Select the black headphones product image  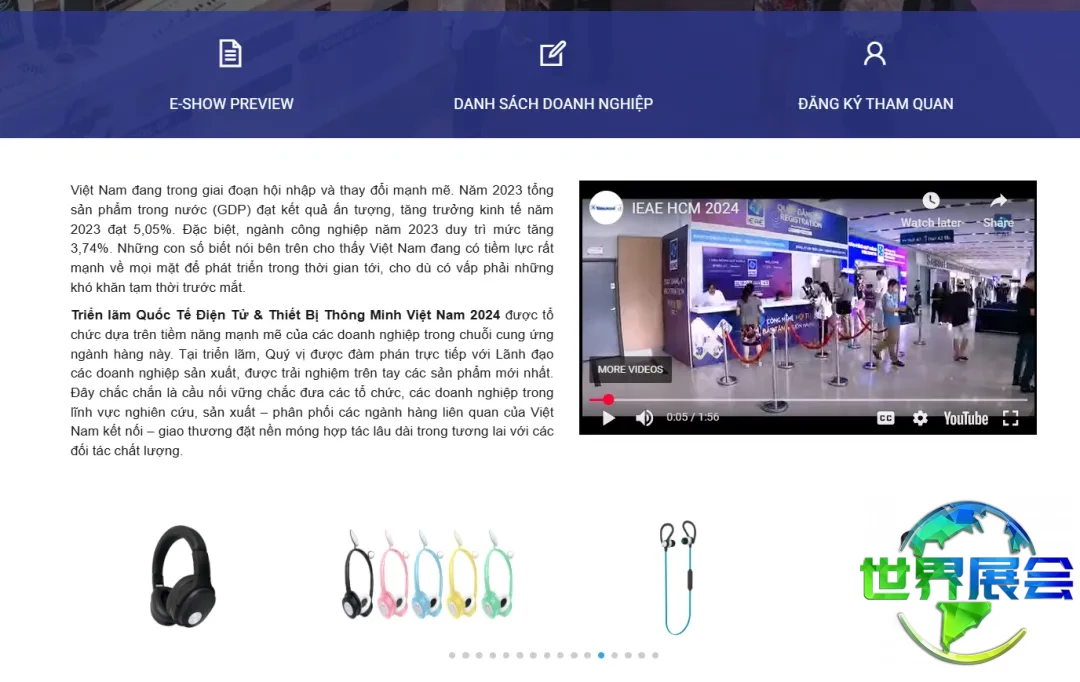coord(182,577)
